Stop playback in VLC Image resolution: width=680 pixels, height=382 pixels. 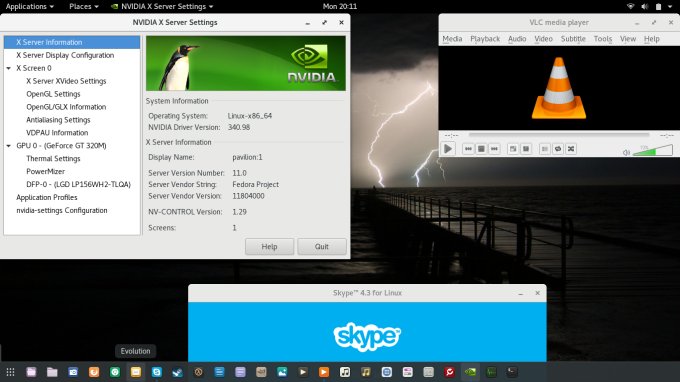coord(481,149)
